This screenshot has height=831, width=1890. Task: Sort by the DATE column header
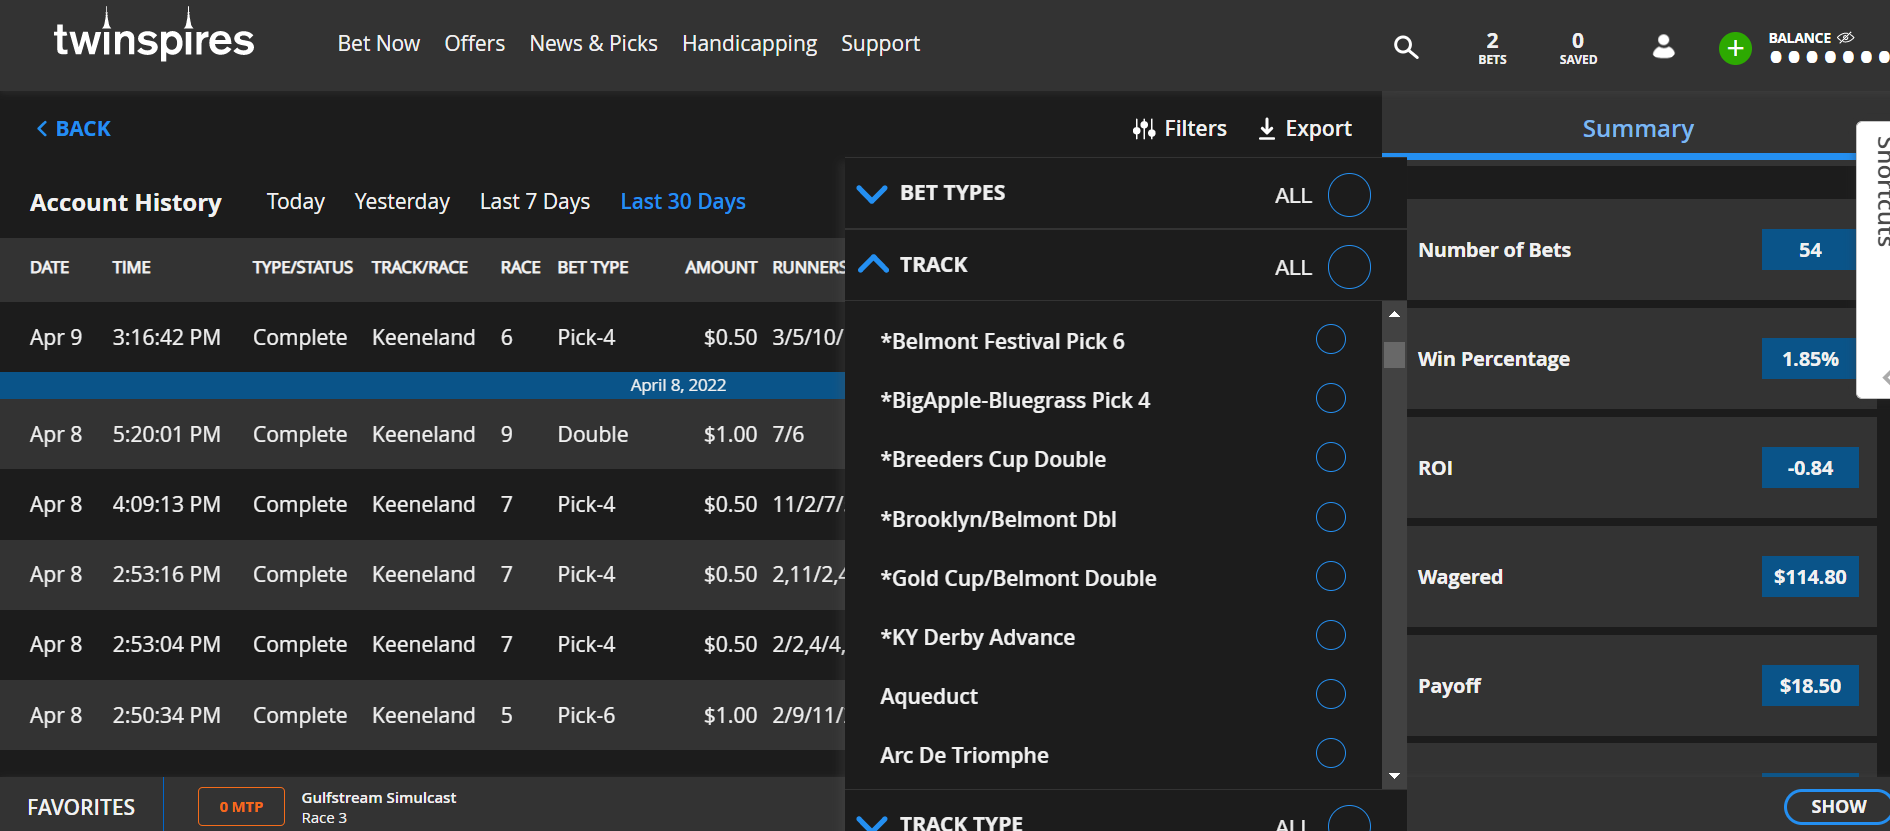(50, 268)
